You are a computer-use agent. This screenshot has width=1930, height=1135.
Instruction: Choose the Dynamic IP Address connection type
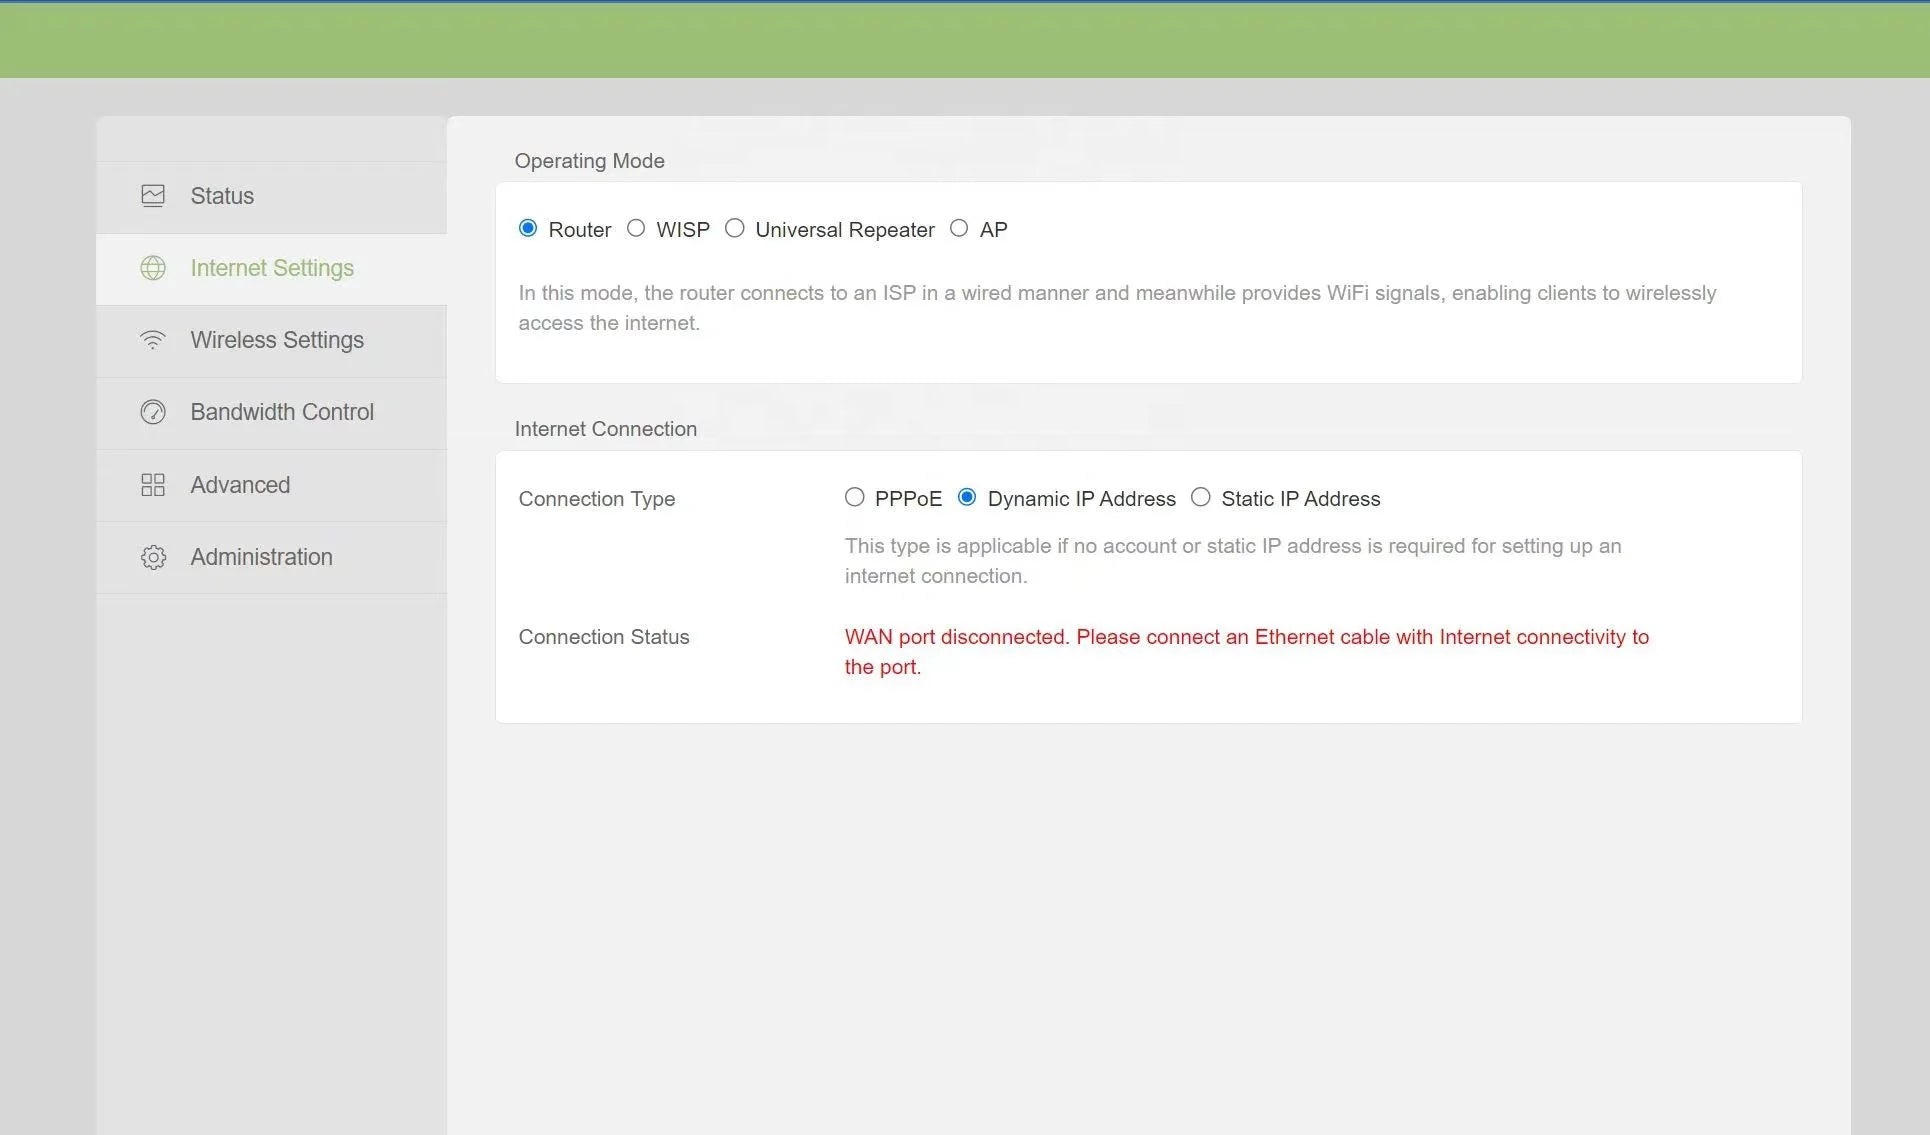point(967,497)
